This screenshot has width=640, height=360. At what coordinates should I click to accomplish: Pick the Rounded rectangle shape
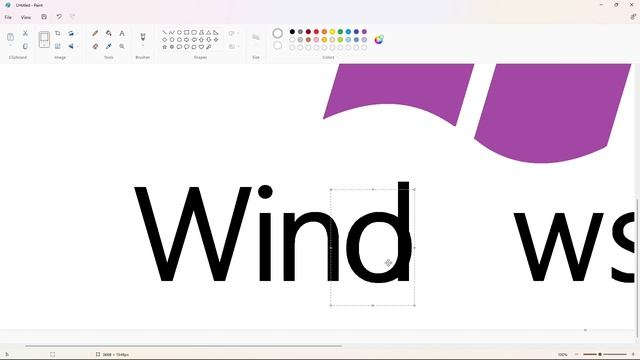coord(194,32)
